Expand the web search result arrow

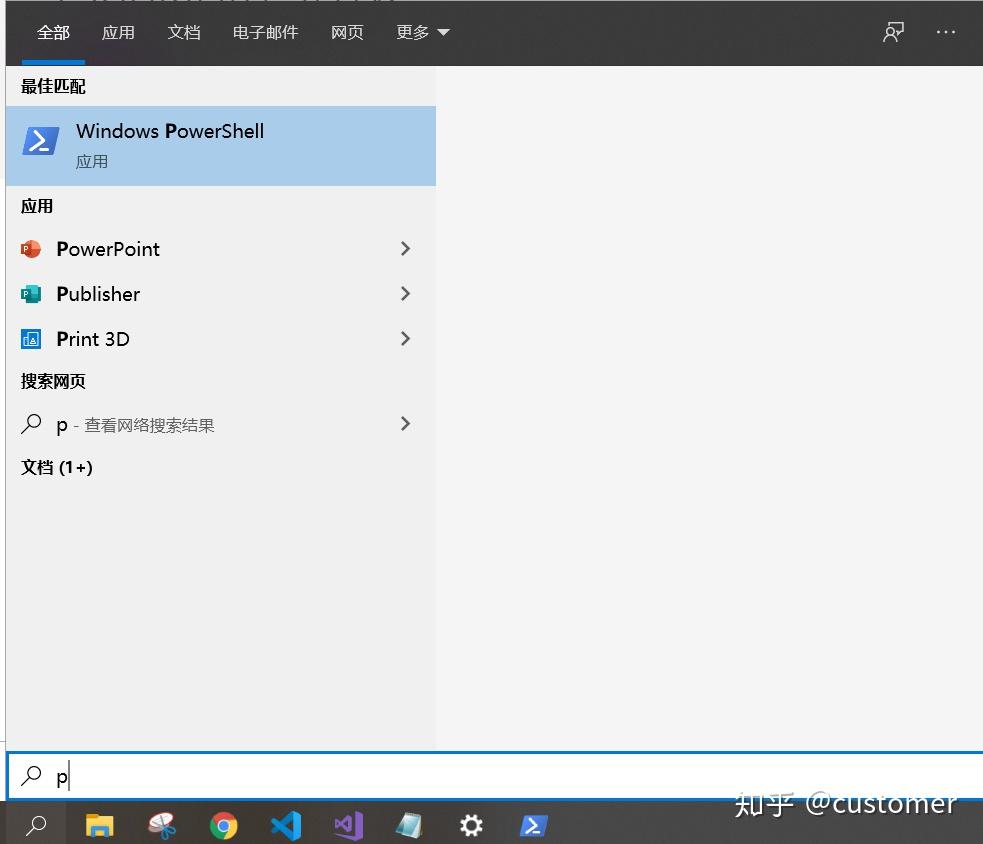coord(405,424)
